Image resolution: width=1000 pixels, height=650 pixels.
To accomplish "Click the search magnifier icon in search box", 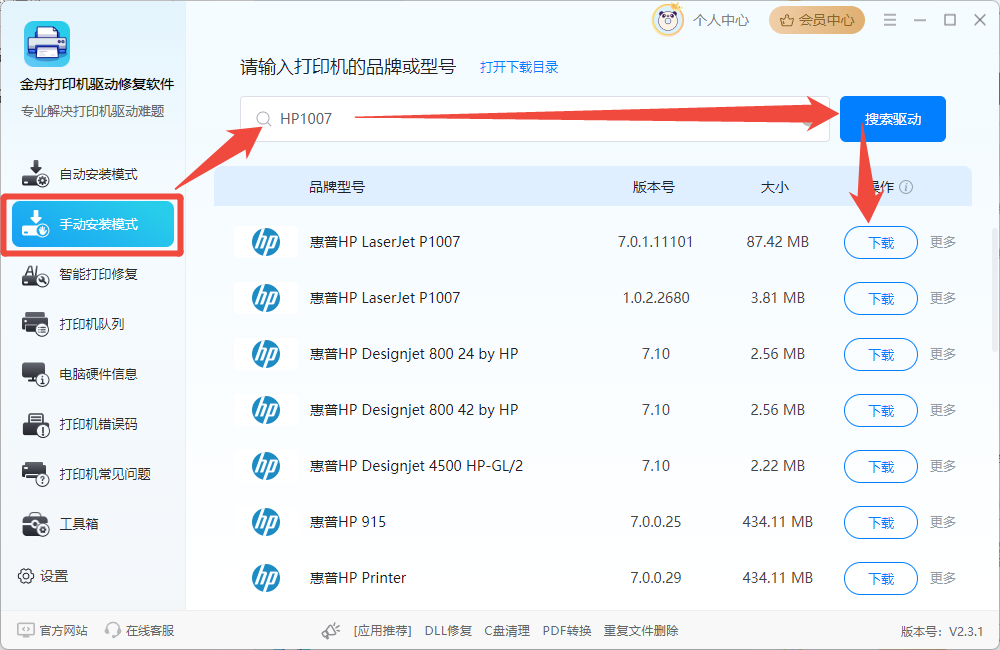I will [263, 119].
